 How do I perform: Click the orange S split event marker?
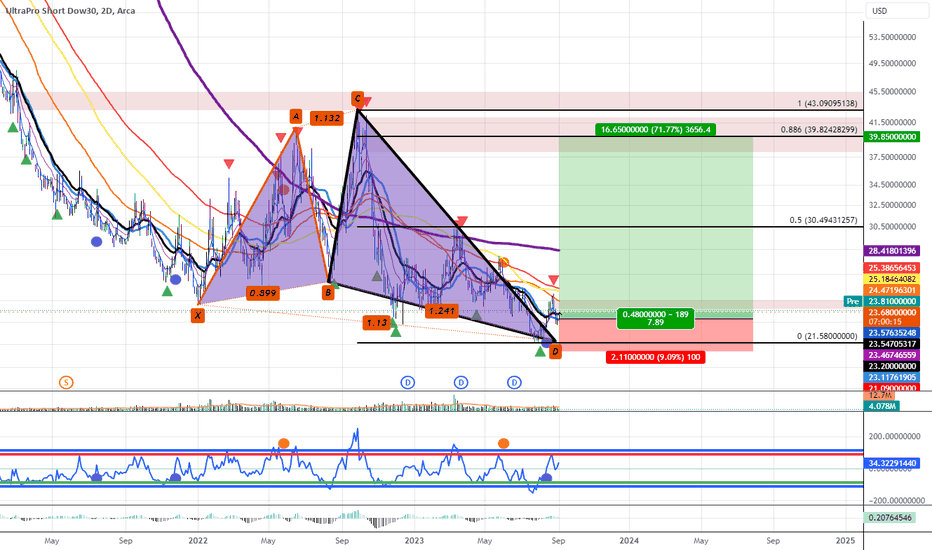pos(66,382)
